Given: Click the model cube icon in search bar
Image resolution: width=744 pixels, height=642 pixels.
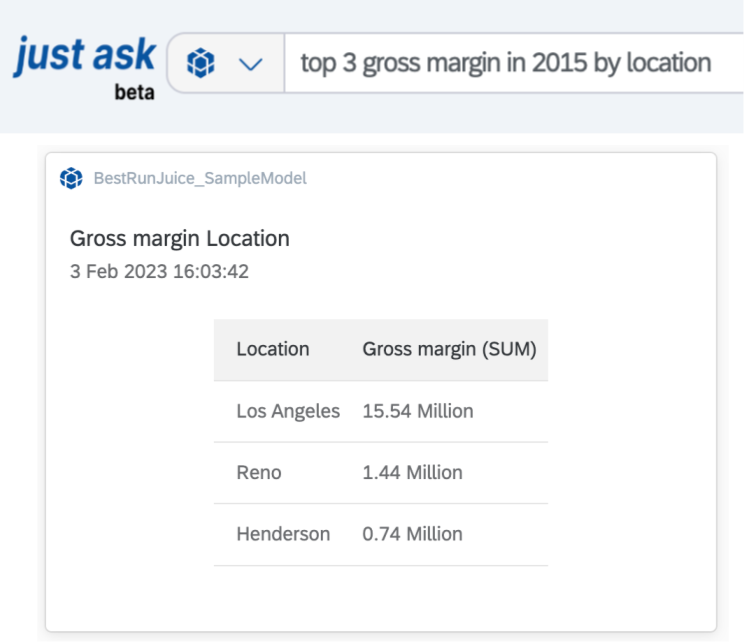Looking at the screenshot, I should pos(201,63).
